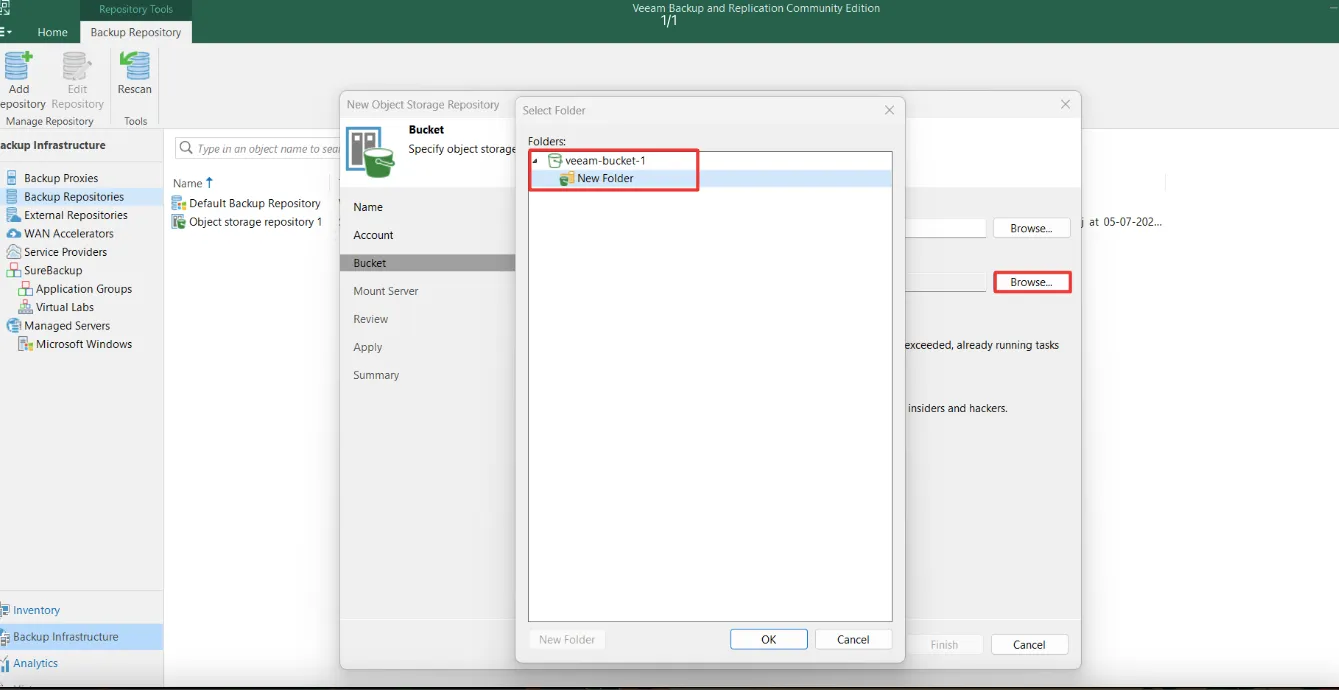This screenshot has height=690, width=1339.
Task: Click the Managed Servers icon
Action: [x=13, y=326]
